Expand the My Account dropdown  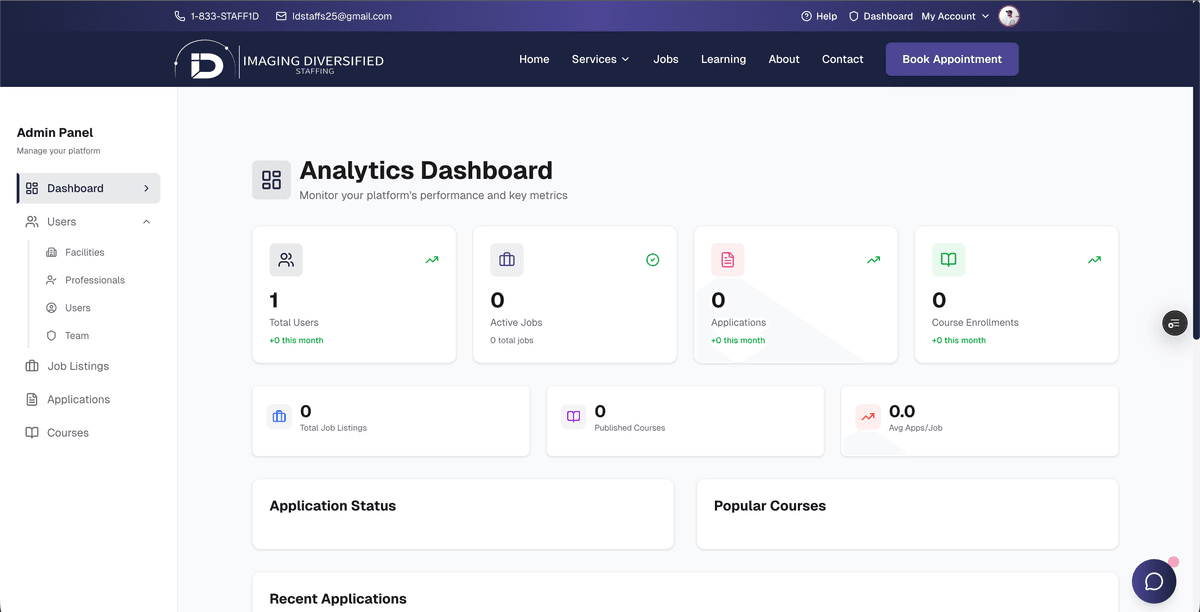[x=952, y=16]
